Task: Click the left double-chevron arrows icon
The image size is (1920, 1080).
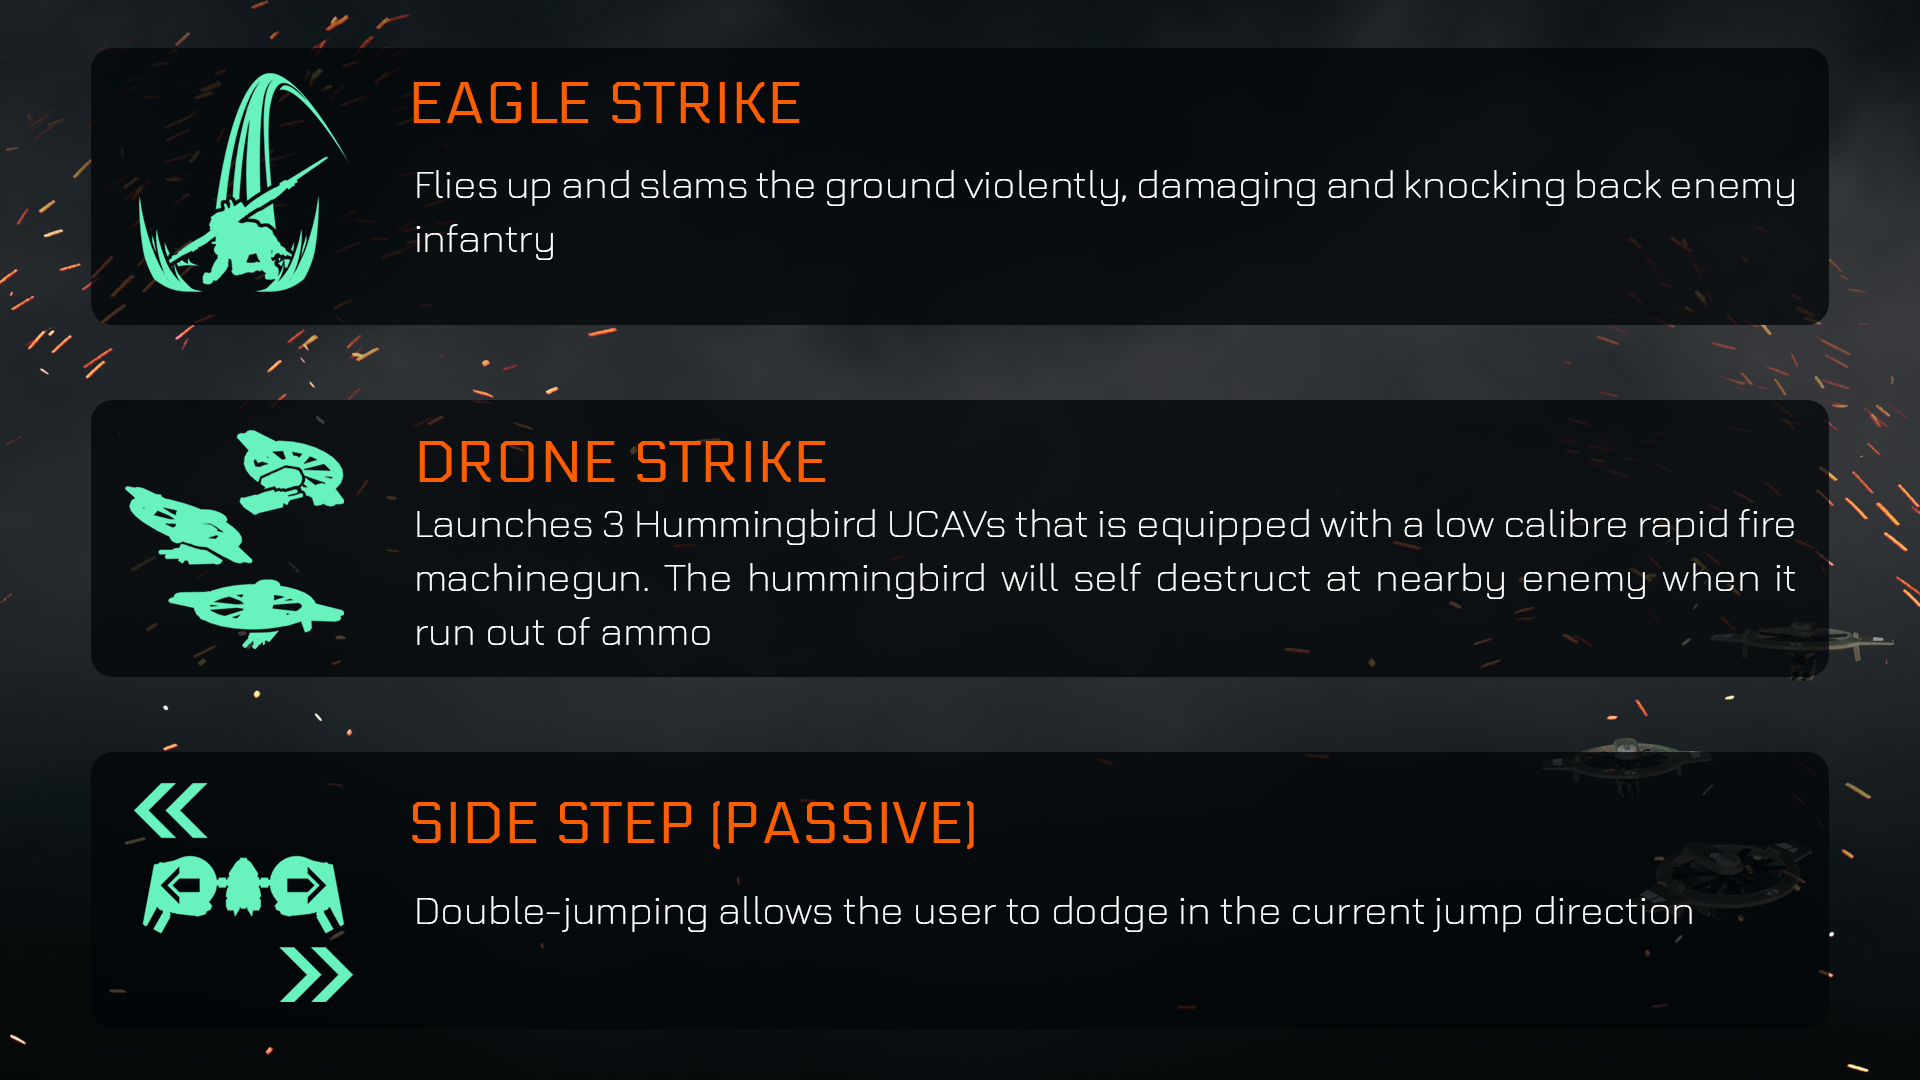Action: point(171,810)
